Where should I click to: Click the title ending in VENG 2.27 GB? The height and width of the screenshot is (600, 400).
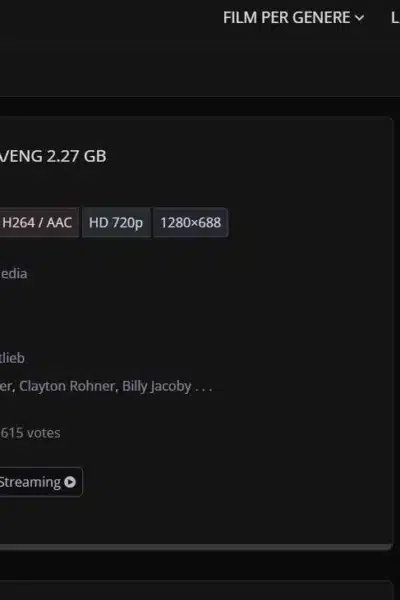pyautogui.click(x=53, y=156)
